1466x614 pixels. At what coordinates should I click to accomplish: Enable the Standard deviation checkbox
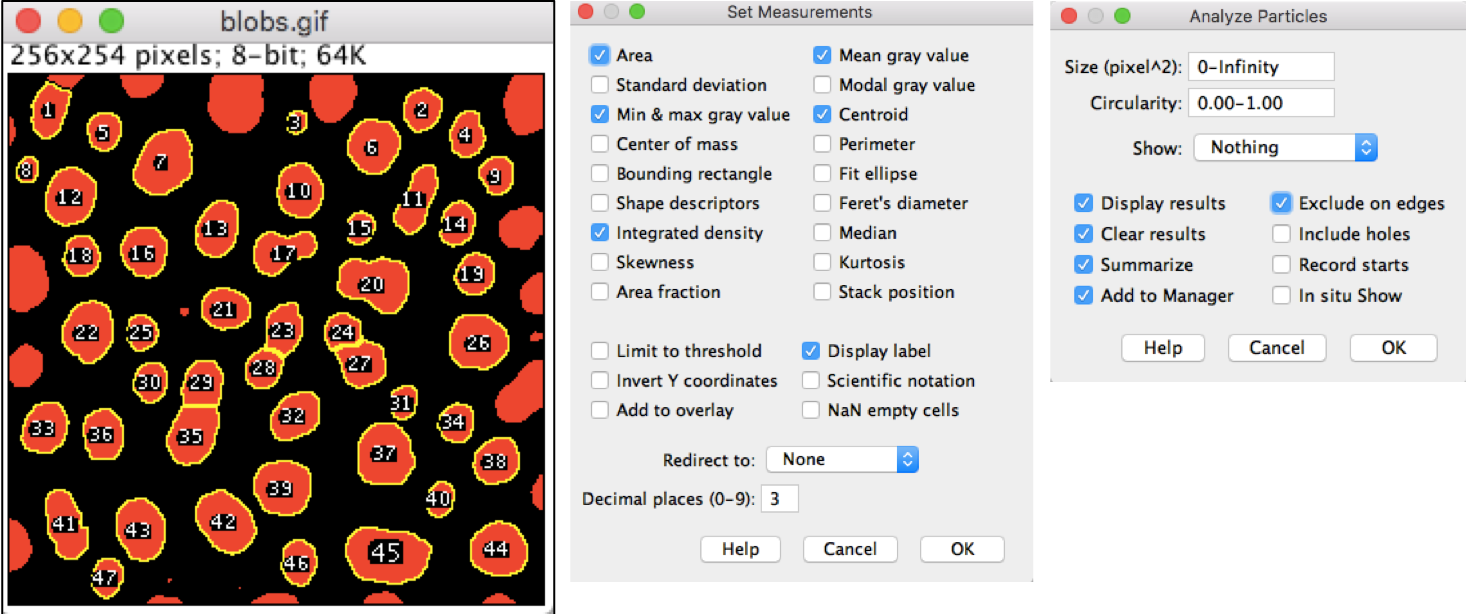pyautogui.click(x=600, y=85)
